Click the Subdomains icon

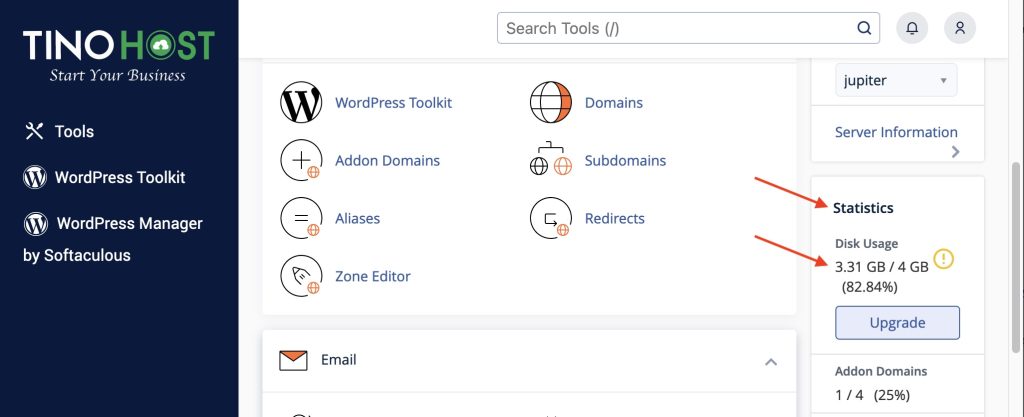coord(551,159)
